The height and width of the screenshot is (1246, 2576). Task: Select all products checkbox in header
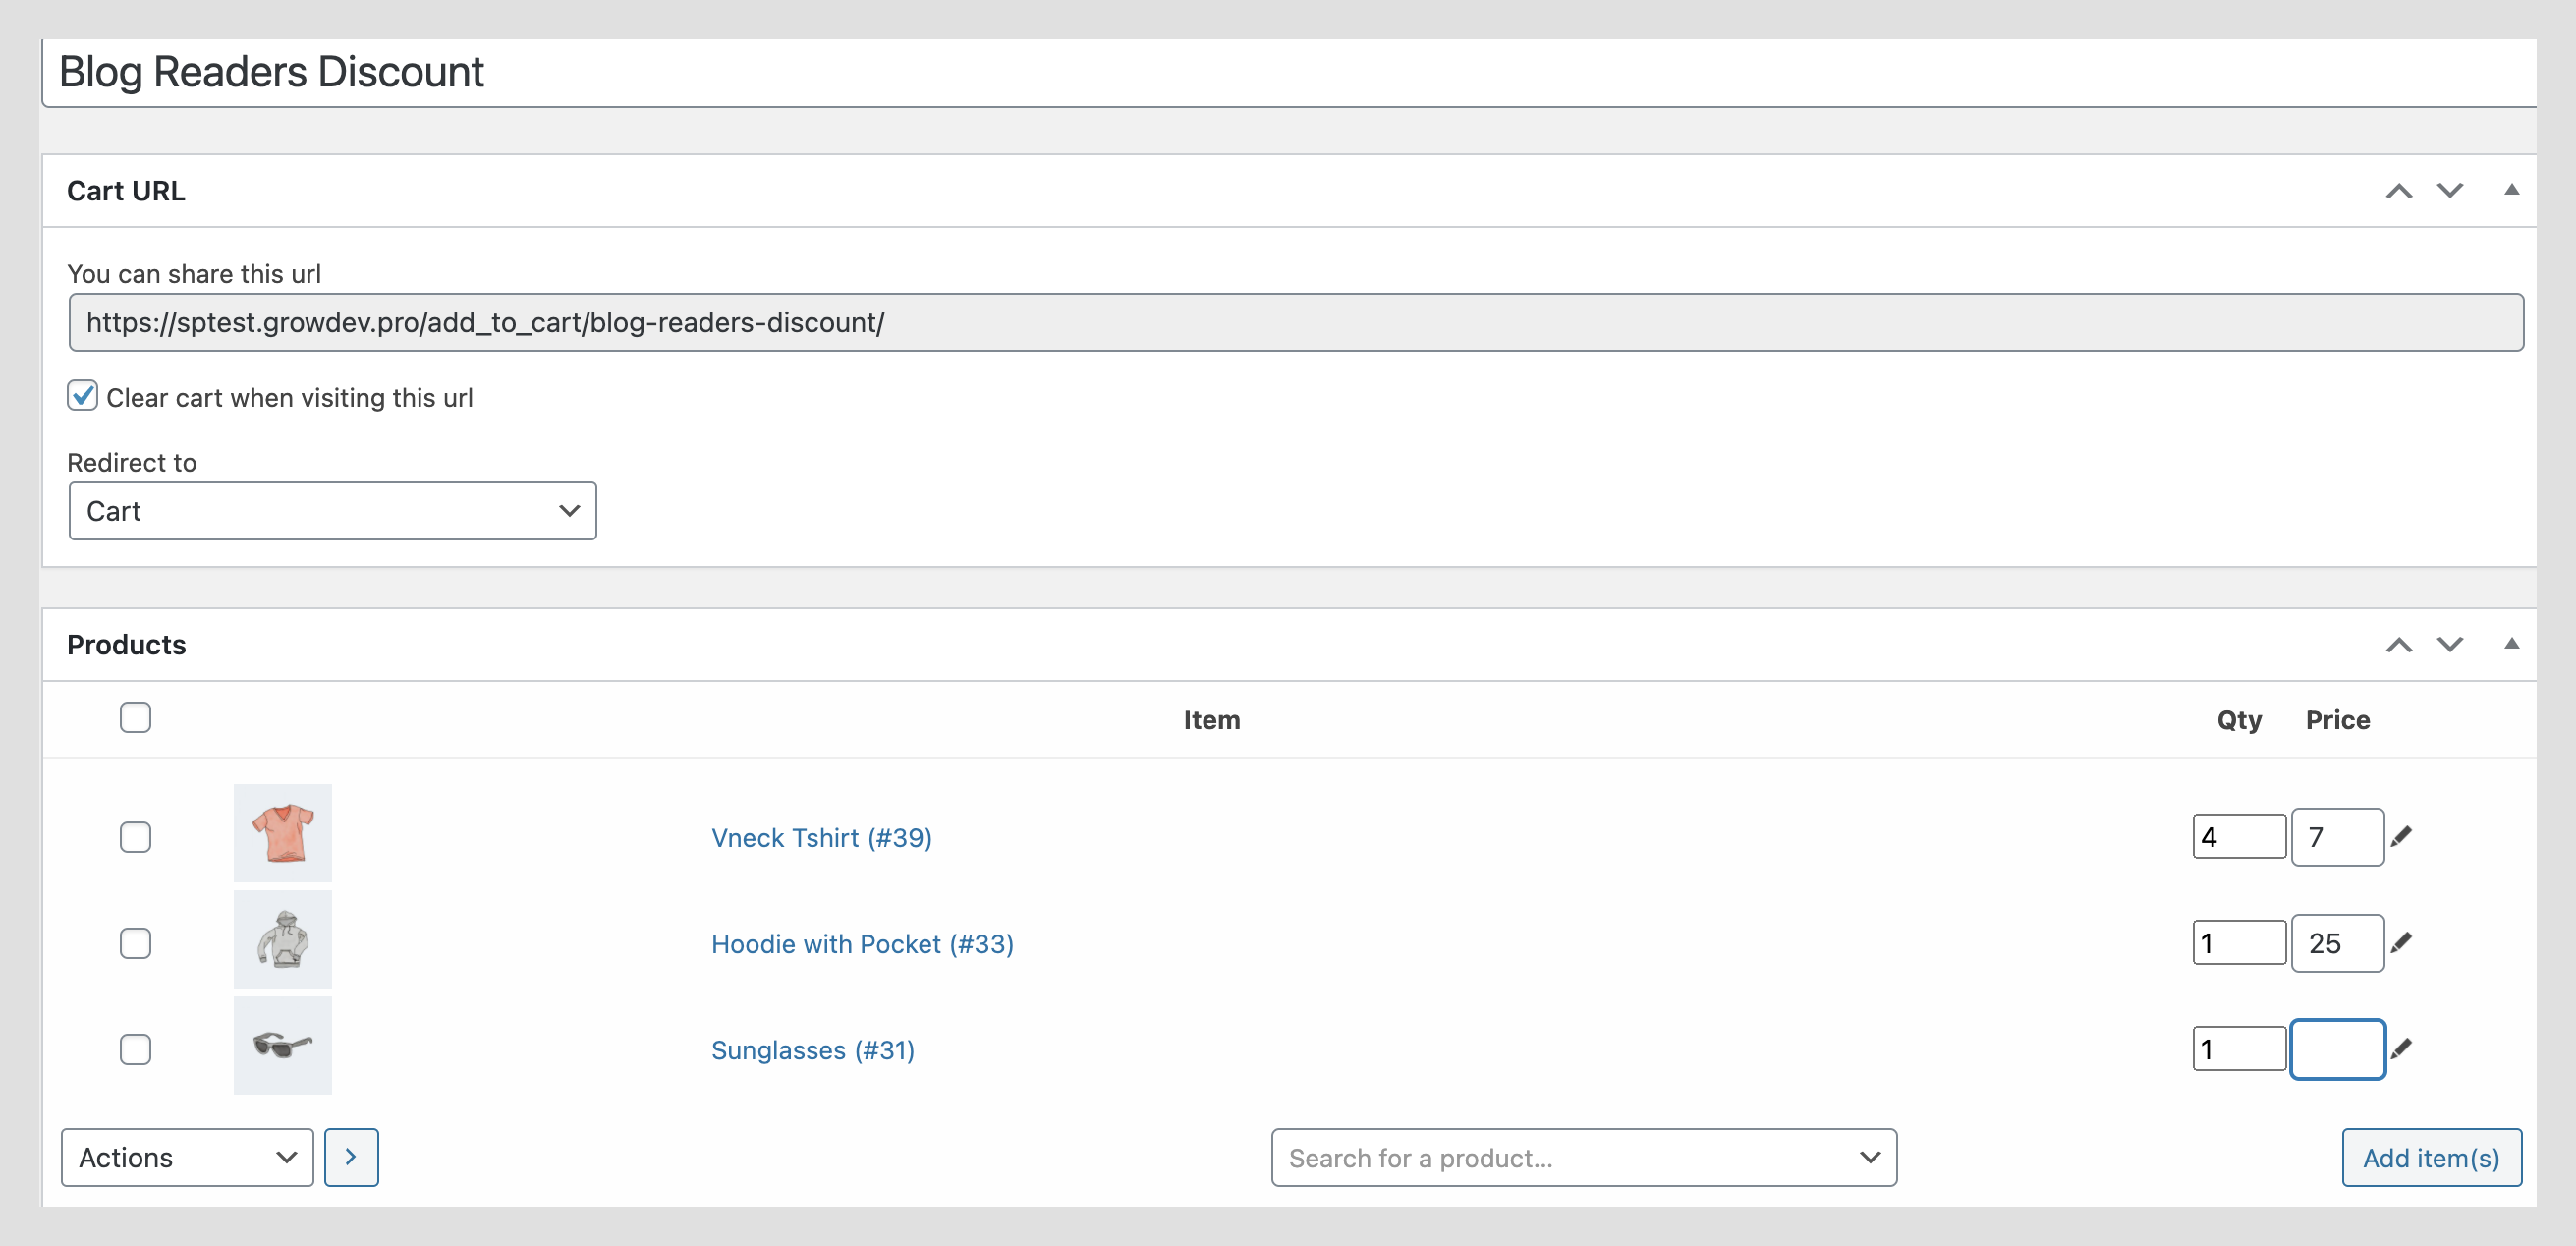point(135,718)
